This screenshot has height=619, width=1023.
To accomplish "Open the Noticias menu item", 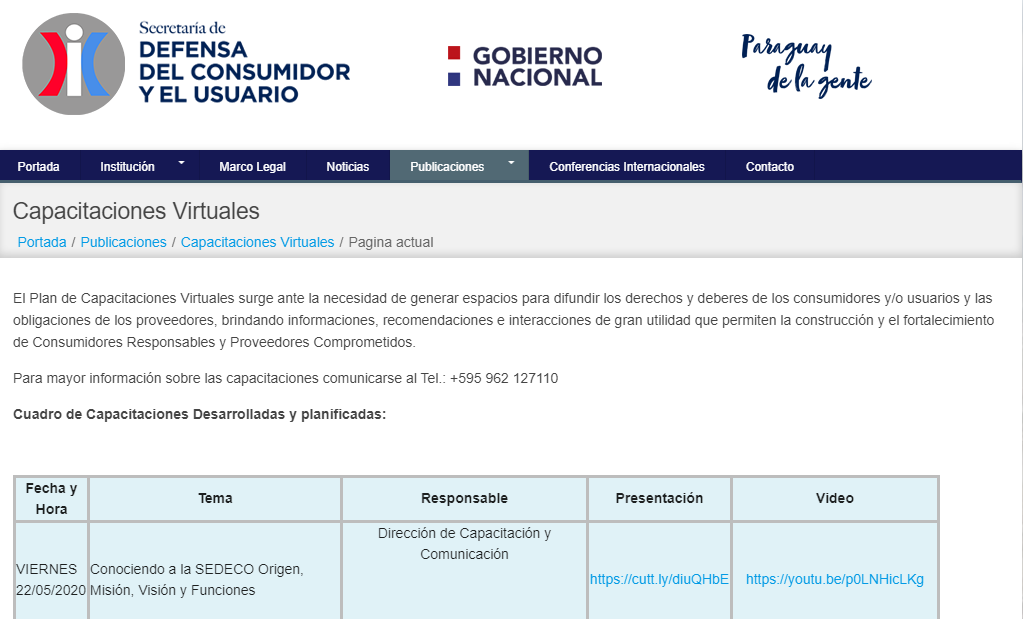I will [x=348, y=166].
